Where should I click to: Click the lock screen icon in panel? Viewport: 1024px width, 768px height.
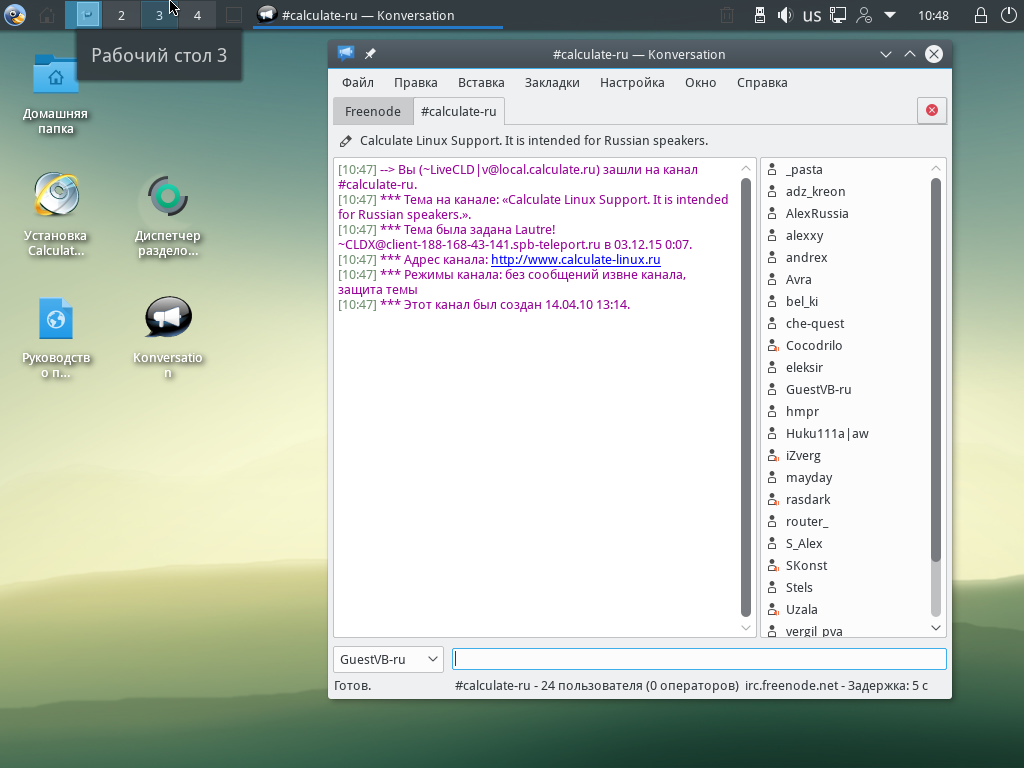point(980,15)
